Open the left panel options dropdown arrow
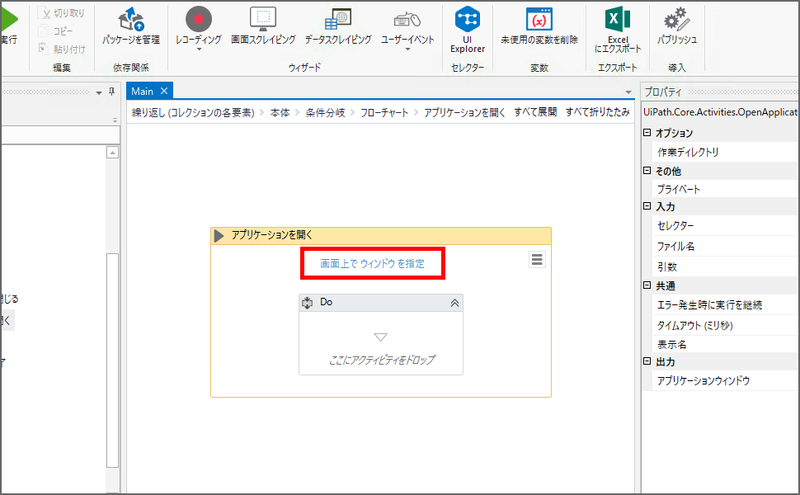800x495 pixels. coord(99,93)
